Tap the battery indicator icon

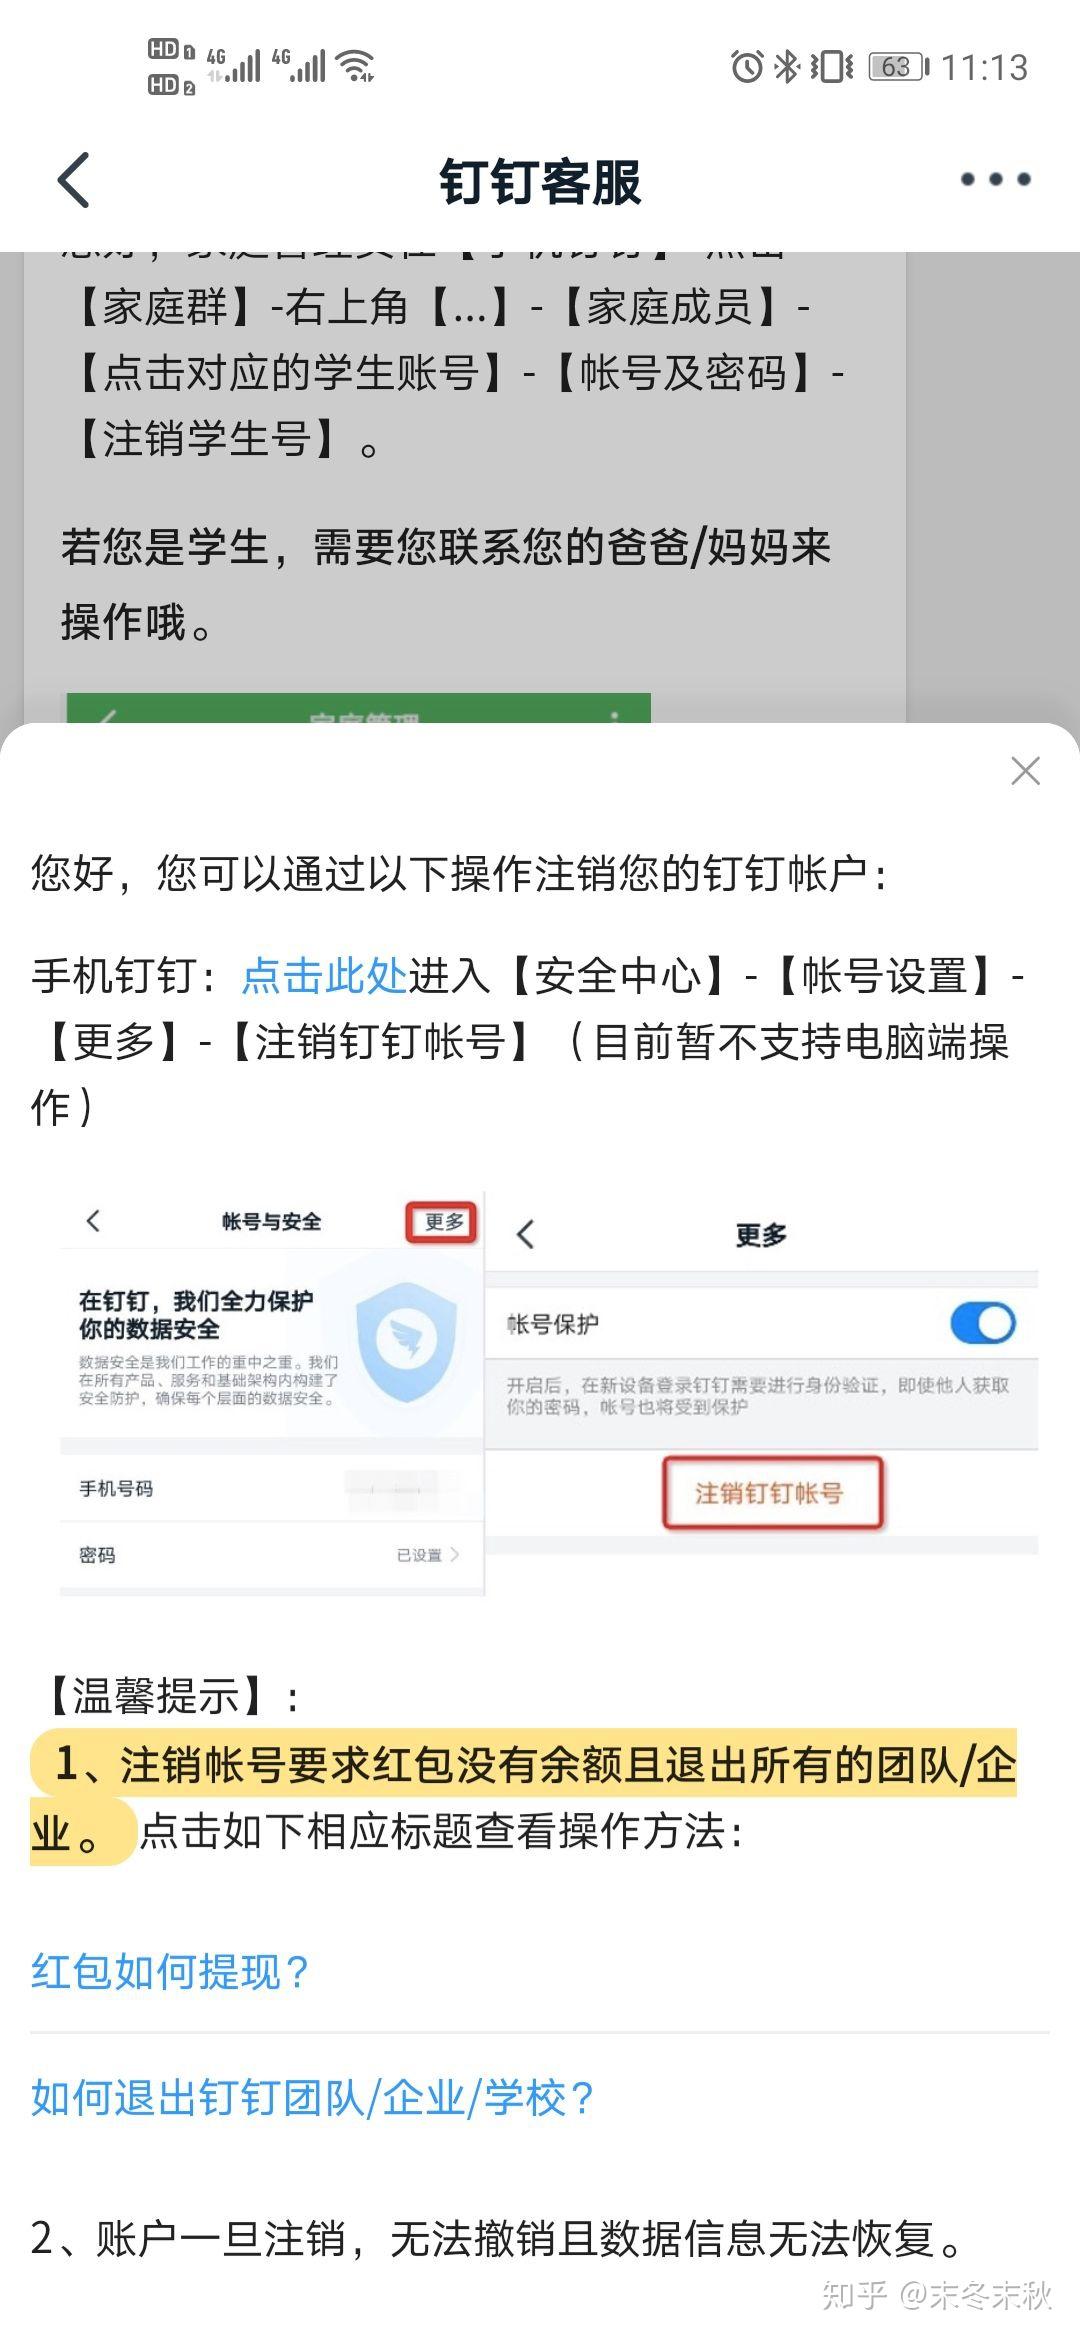coord(897,67)
